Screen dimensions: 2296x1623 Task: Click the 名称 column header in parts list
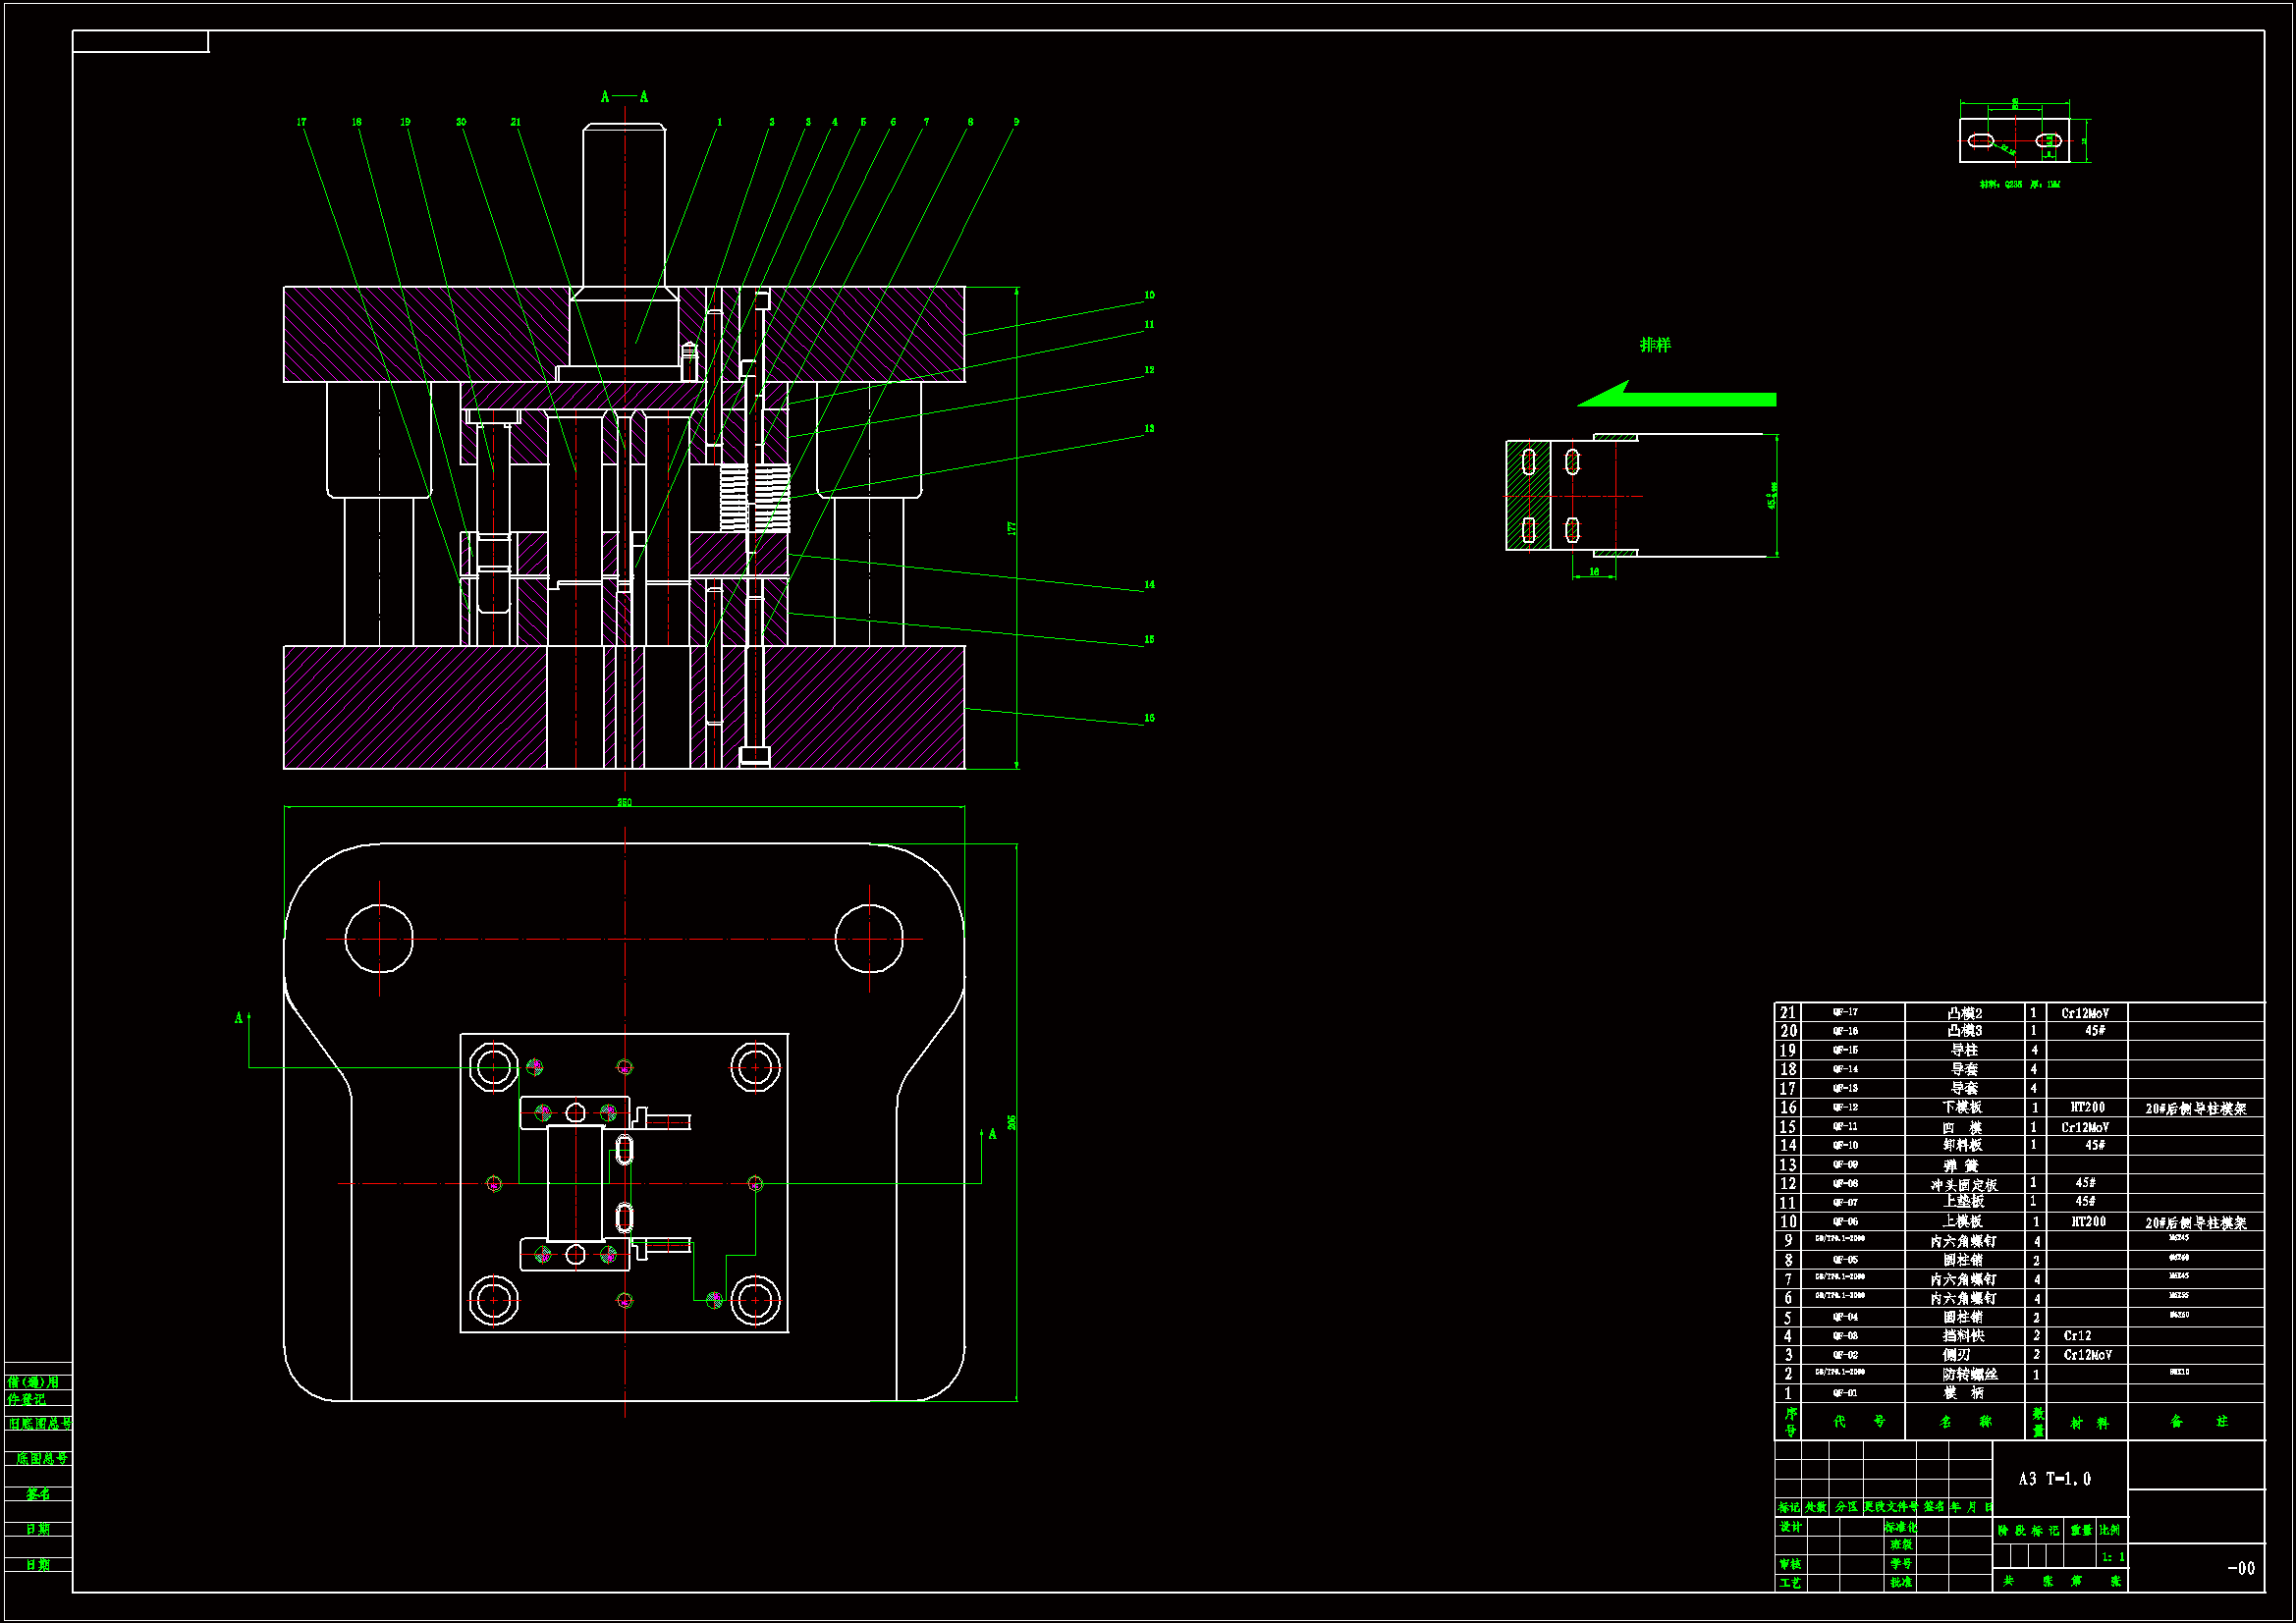pos(1964,1422)
